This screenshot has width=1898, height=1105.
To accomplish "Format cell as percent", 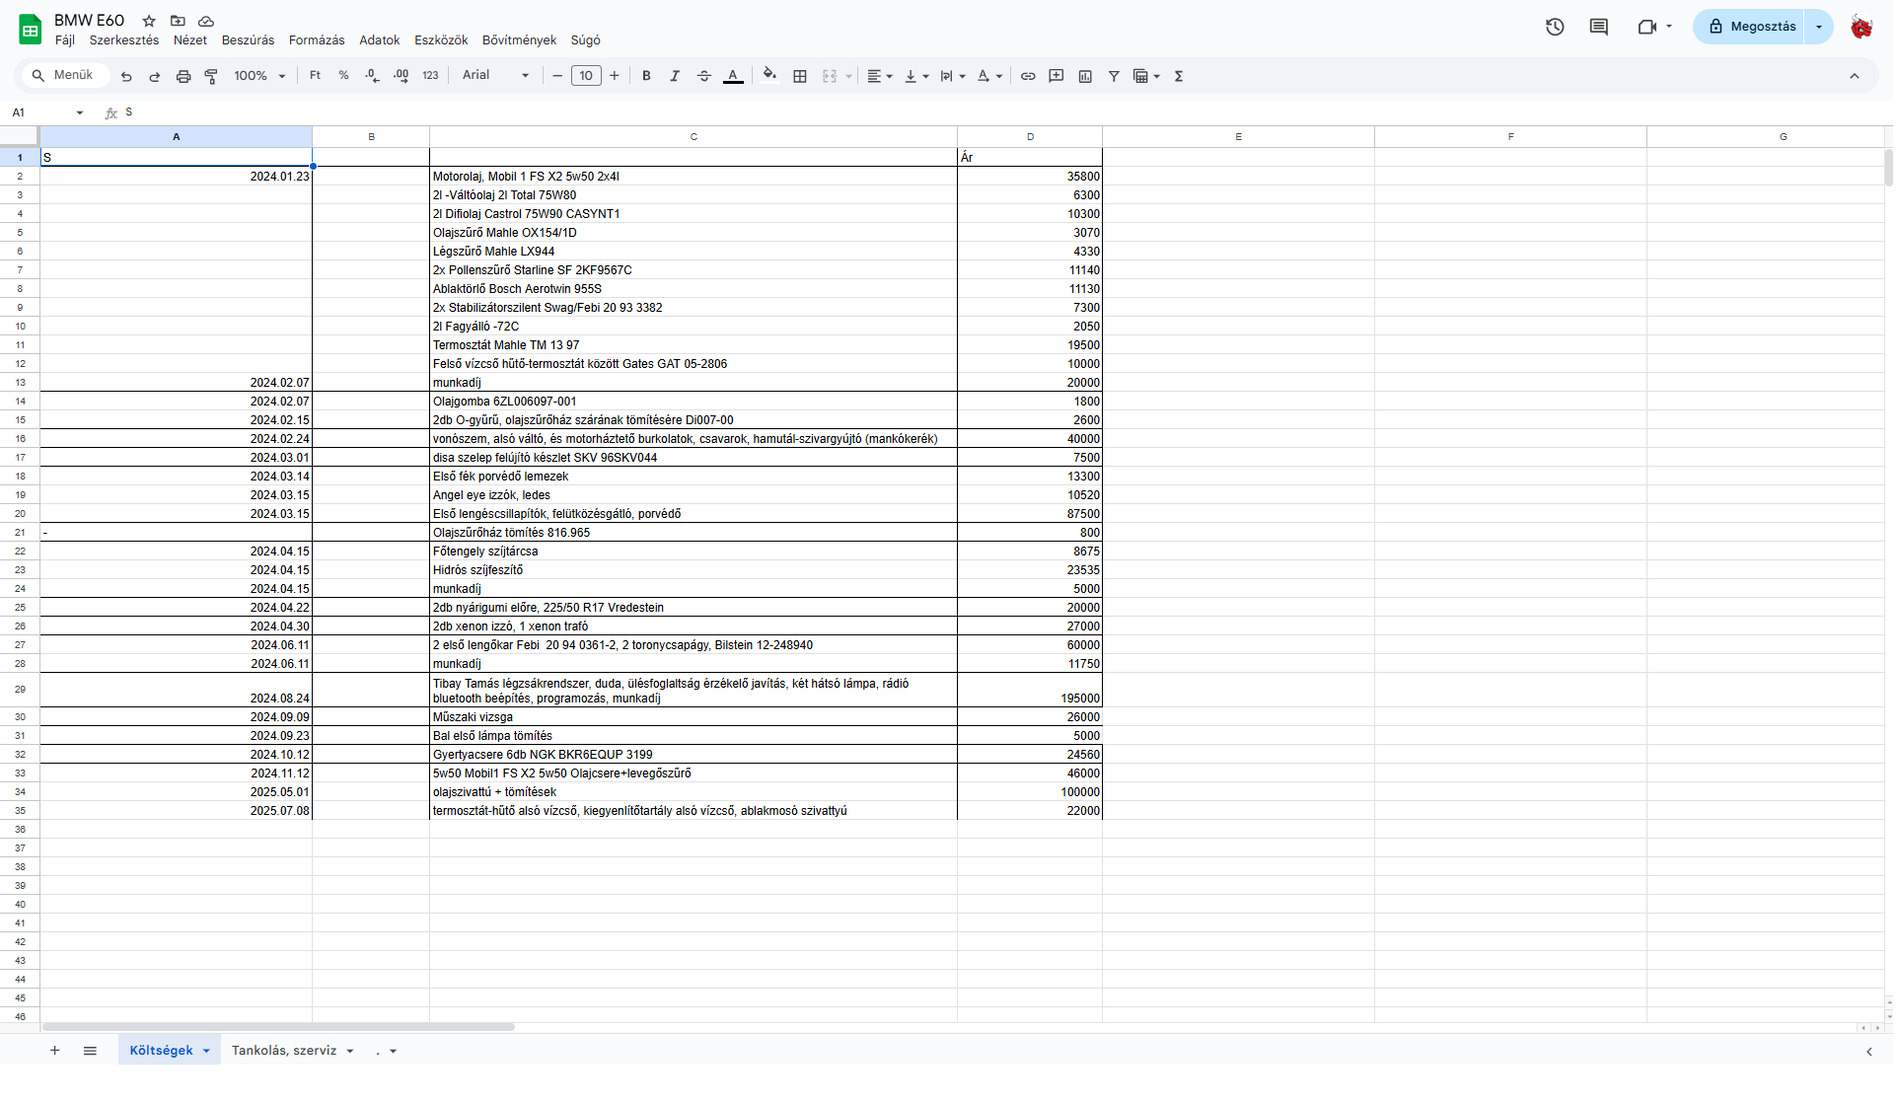I will point(344,76).
